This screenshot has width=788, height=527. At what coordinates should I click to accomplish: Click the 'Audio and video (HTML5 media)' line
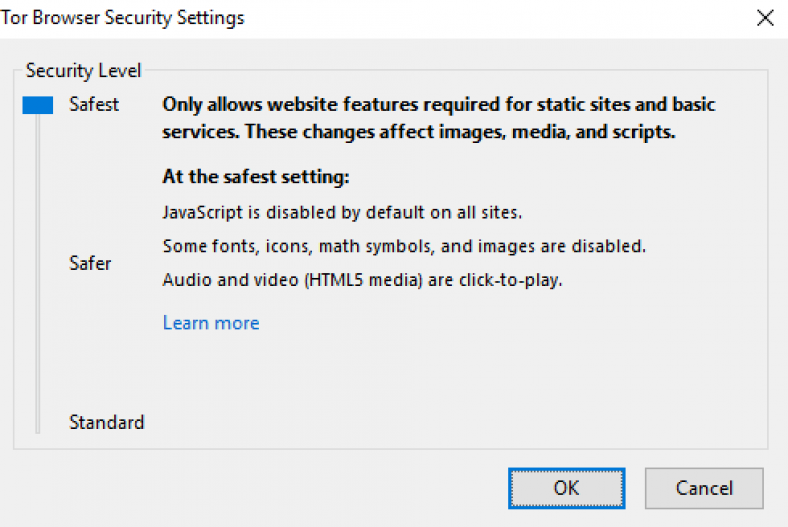tap(362, 280)
